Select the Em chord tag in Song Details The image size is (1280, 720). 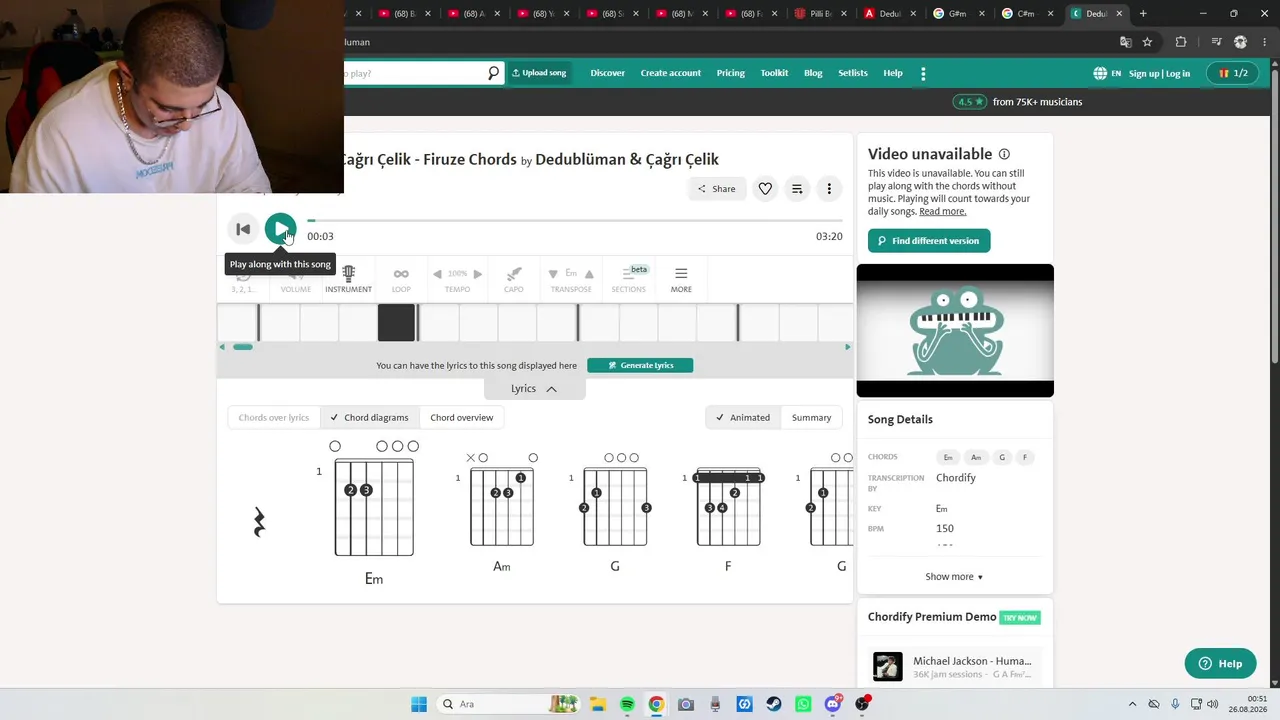click(948, 457)
